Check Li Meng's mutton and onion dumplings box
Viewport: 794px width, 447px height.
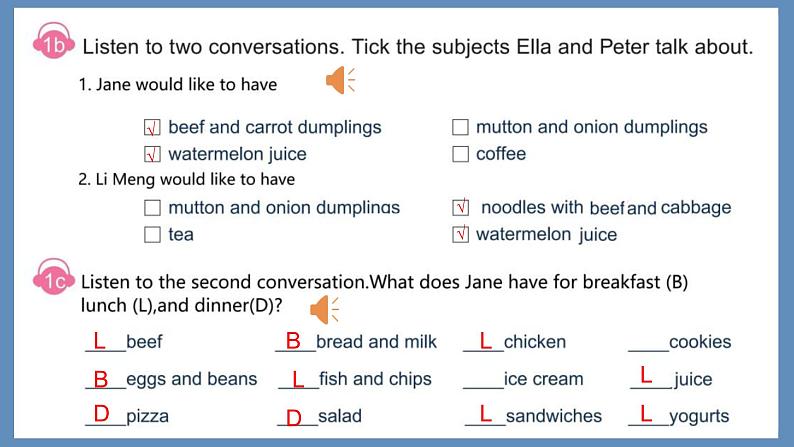tap(152, 208)
